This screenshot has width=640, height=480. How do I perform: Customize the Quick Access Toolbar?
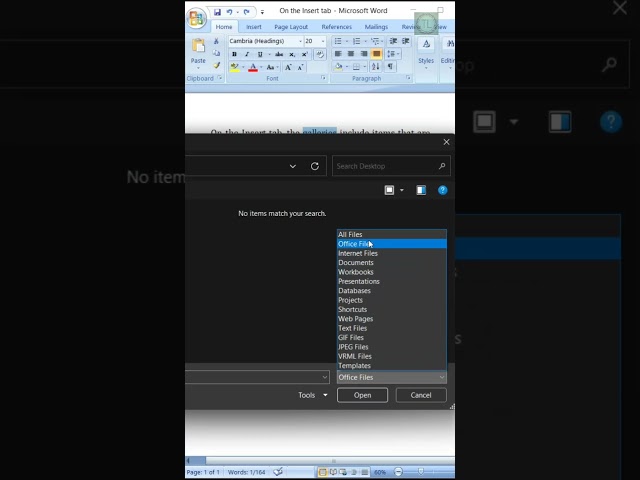tap(262, 12)
